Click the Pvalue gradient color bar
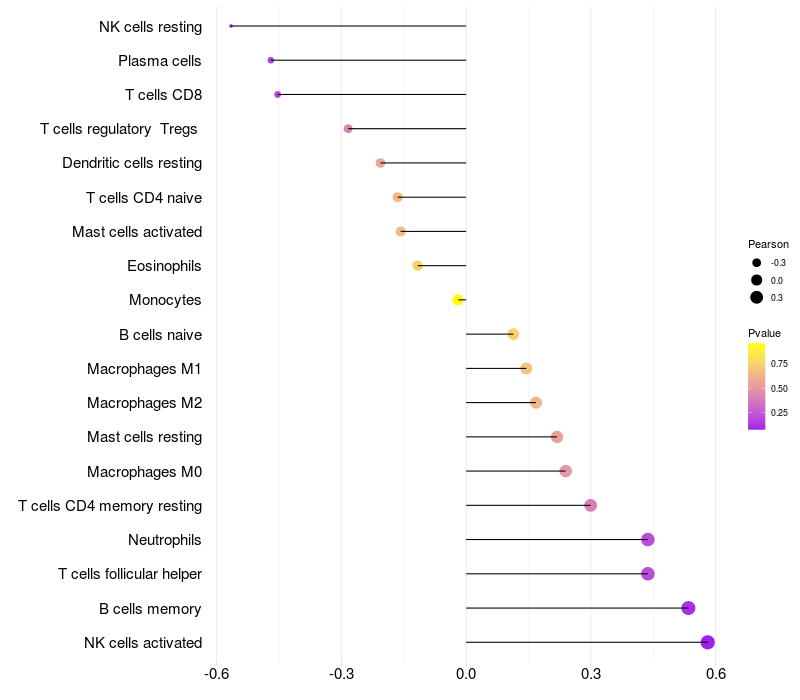 [x=756, y=387]
